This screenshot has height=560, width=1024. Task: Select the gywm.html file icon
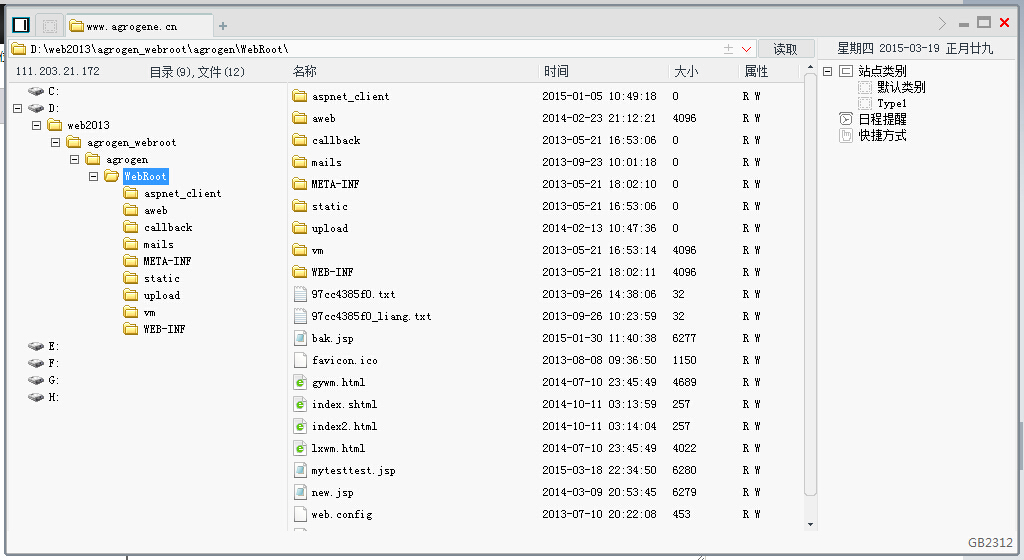(x=300, y=382)
